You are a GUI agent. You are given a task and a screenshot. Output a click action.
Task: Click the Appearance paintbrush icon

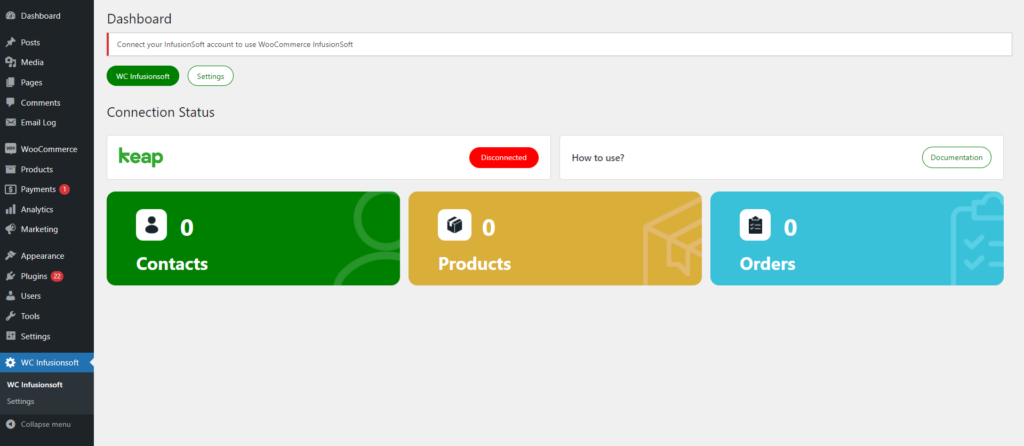[x=10, y=256]
